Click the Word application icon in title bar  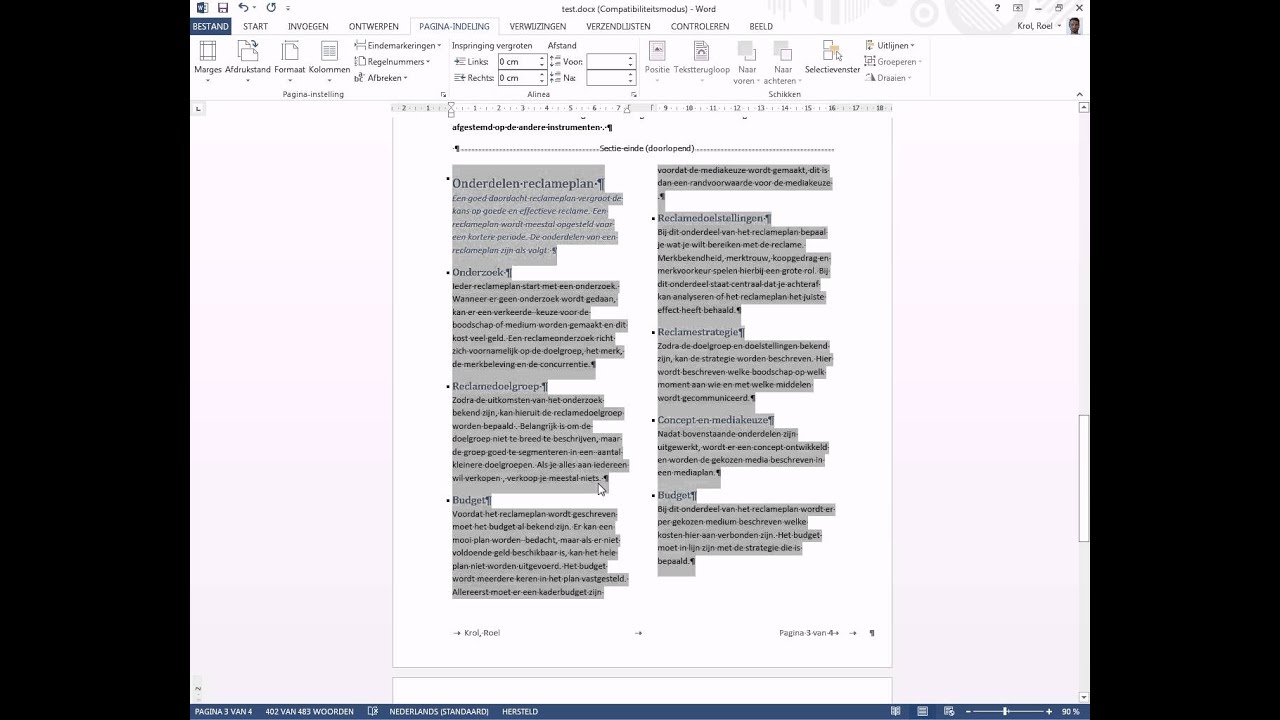point(201,8)
